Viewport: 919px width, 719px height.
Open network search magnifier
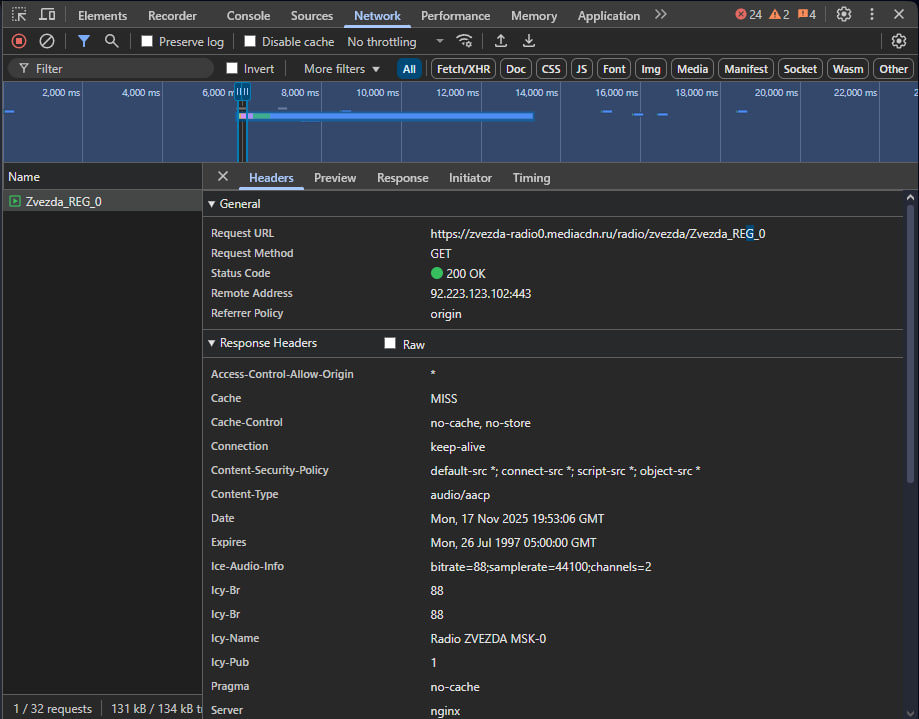[111, 41]
